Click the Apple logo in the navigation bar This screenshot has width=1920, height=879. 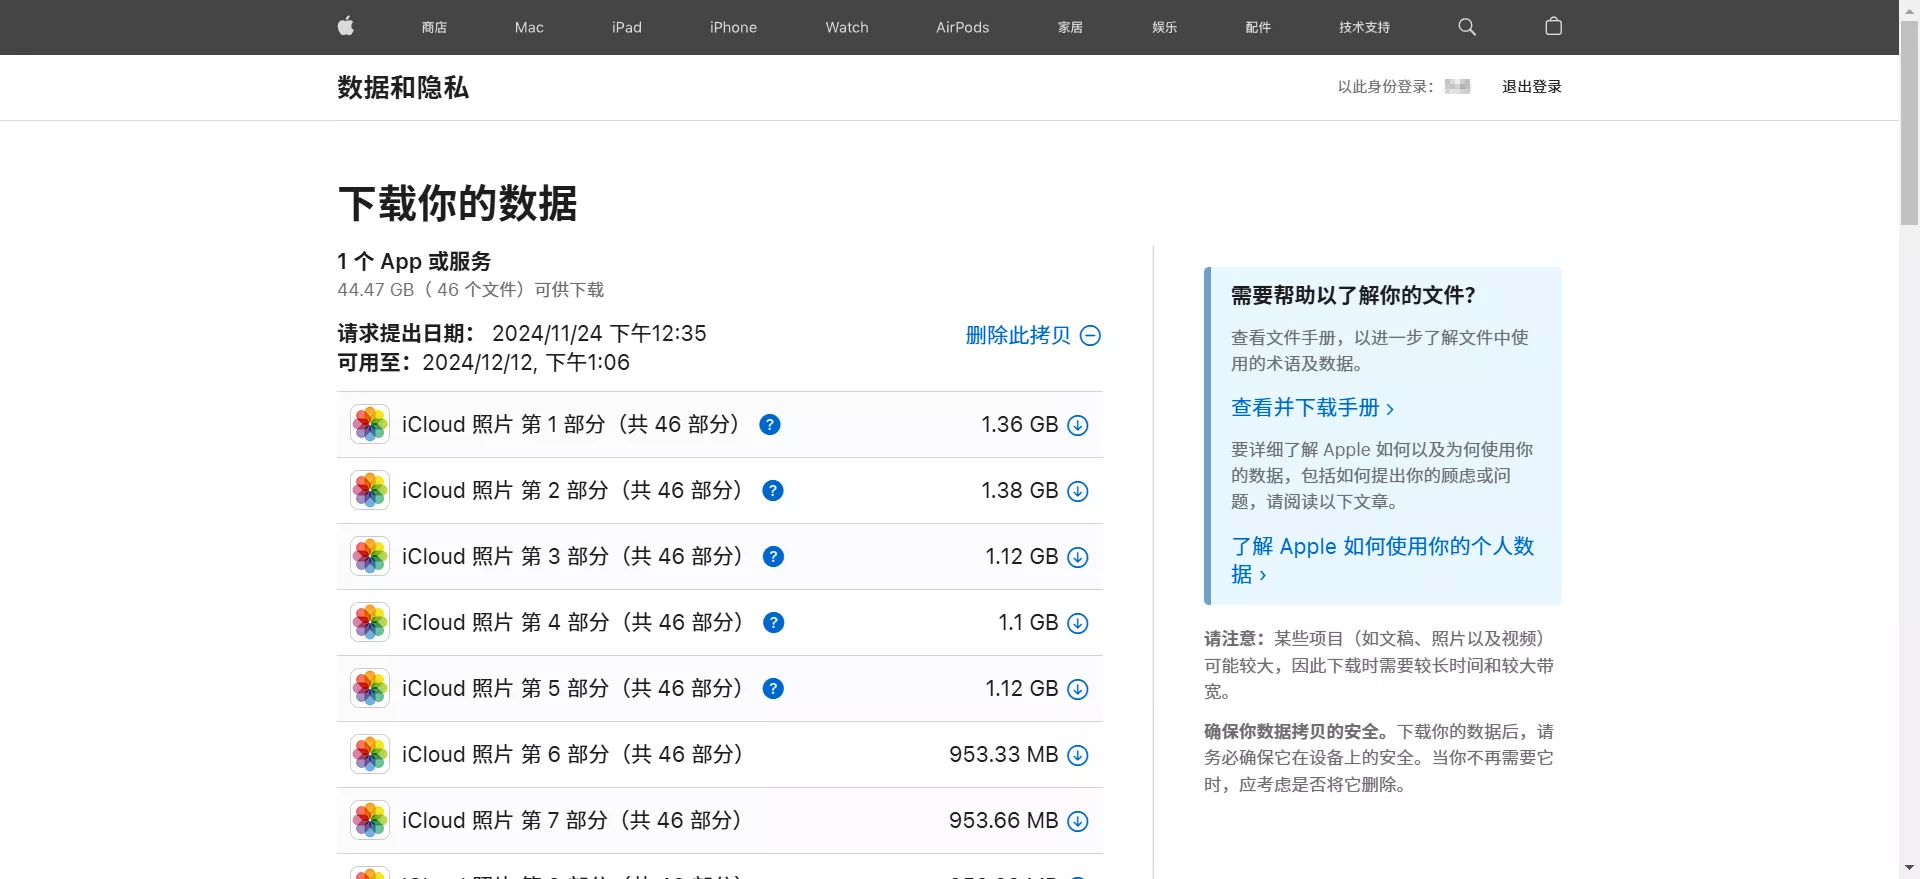click(346, 27)
